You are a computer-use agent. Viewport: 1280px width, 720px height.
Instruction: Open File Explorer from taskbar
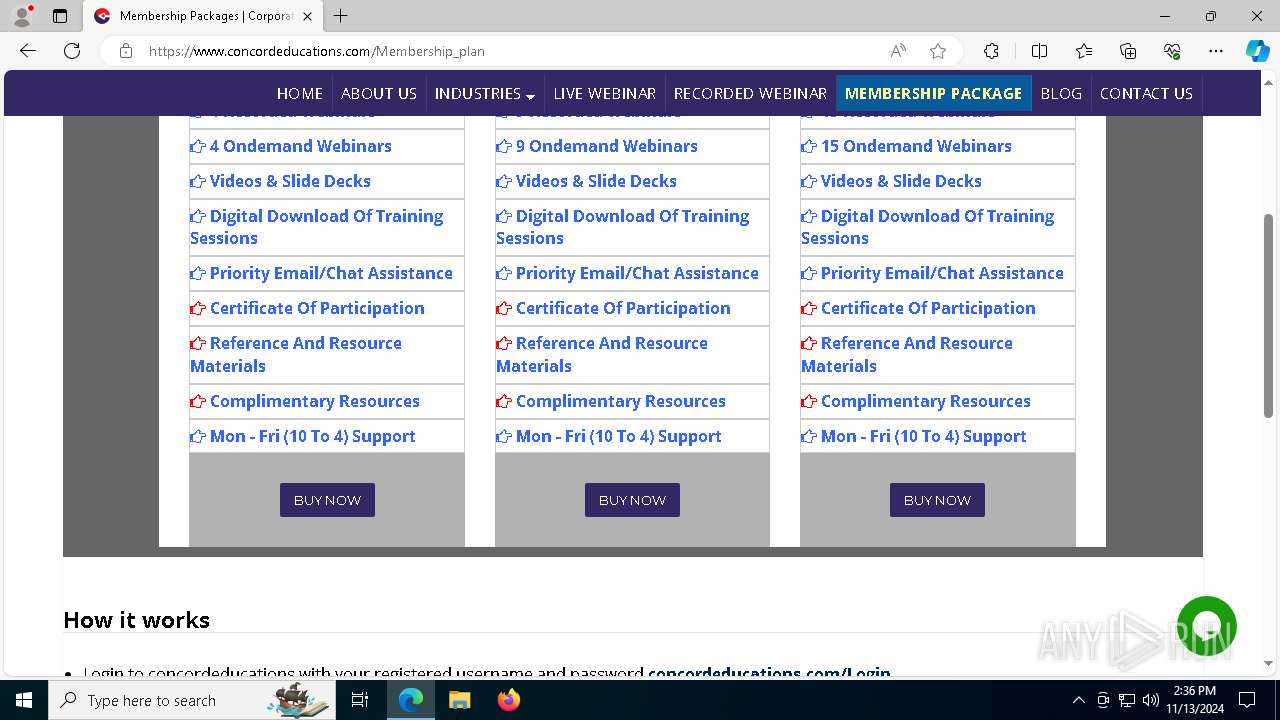point(459,700)
